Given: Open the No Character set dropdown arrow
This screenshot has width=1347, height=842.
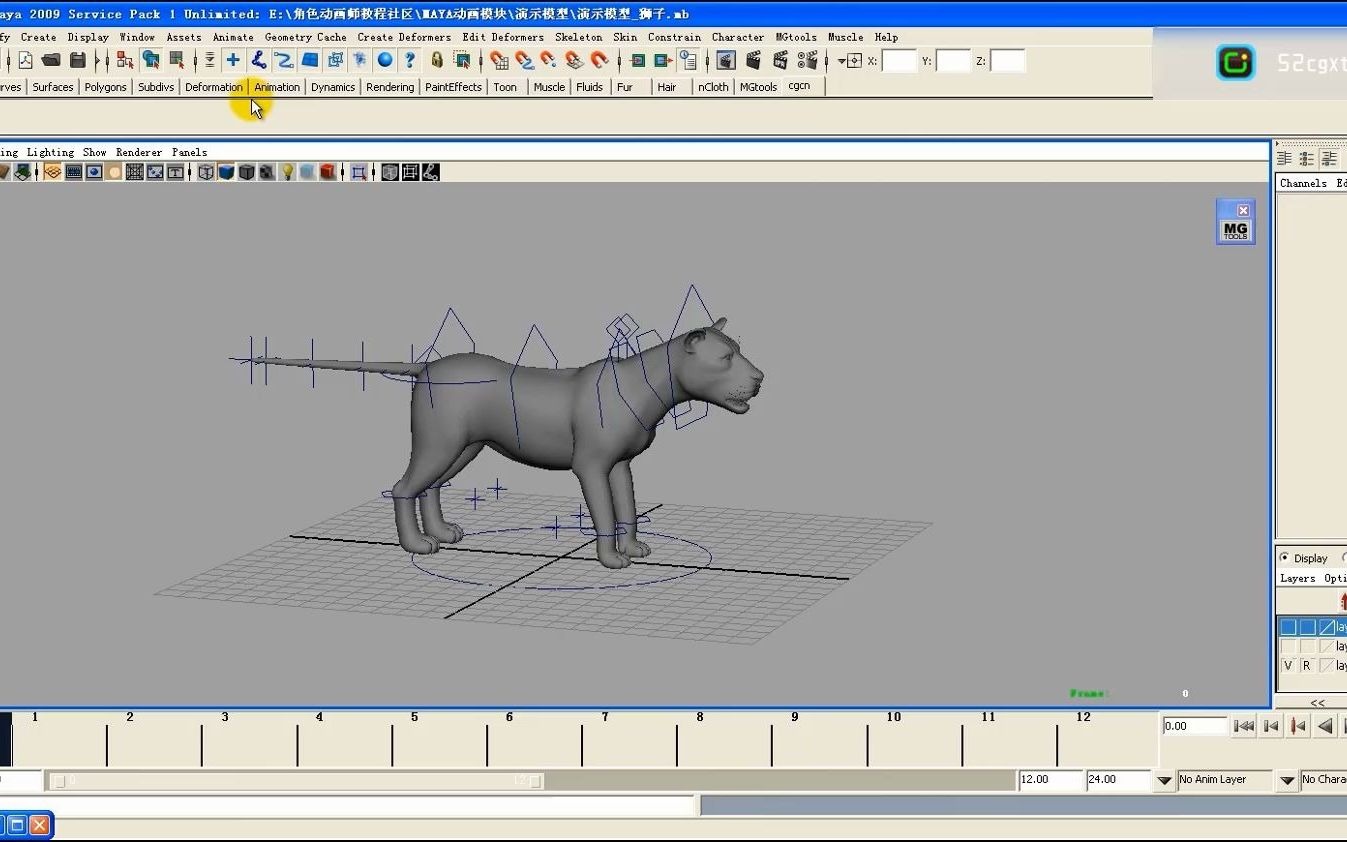Looking at the screenshot, I should 1288,780.
